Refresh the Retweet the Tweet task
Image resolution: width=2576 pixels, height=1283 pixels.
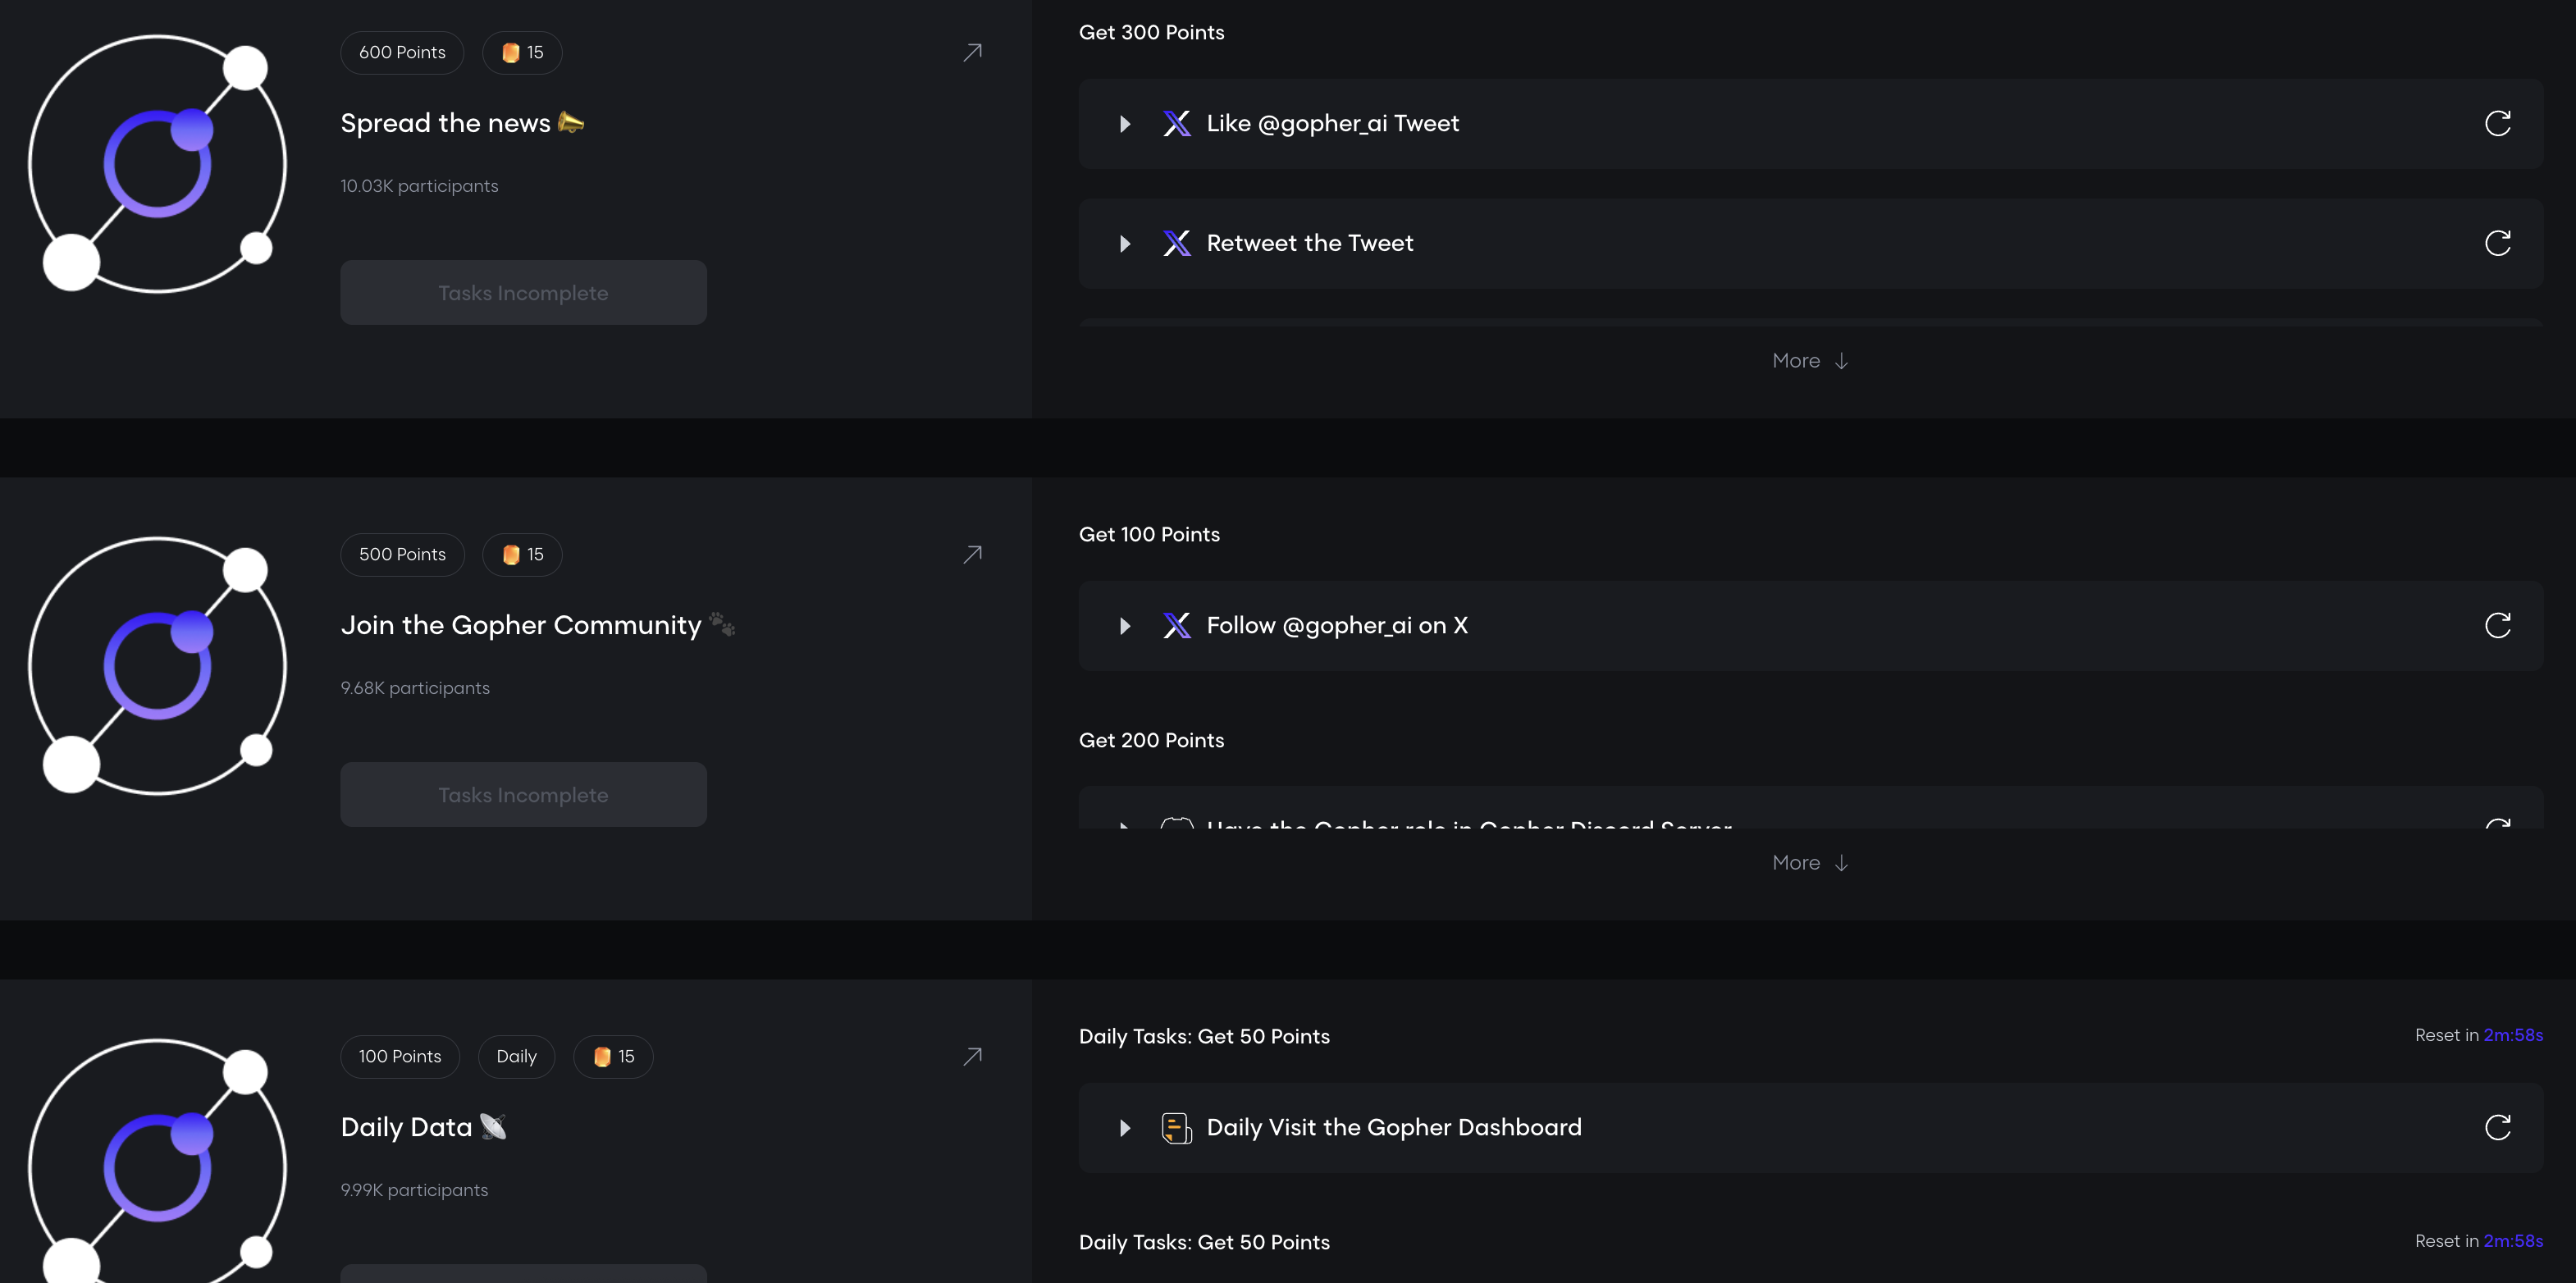(2497, 243)
